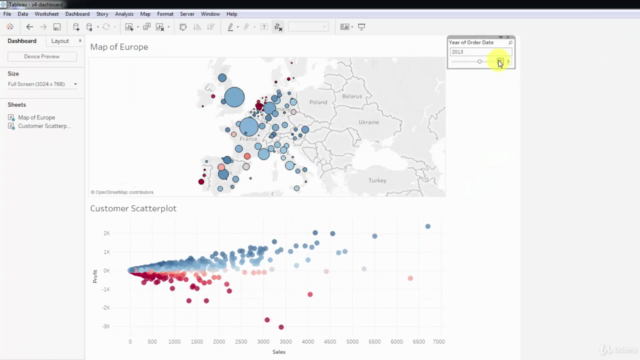Click the Tableau start page logo icon
640x360 pixels.
(10, 27)
